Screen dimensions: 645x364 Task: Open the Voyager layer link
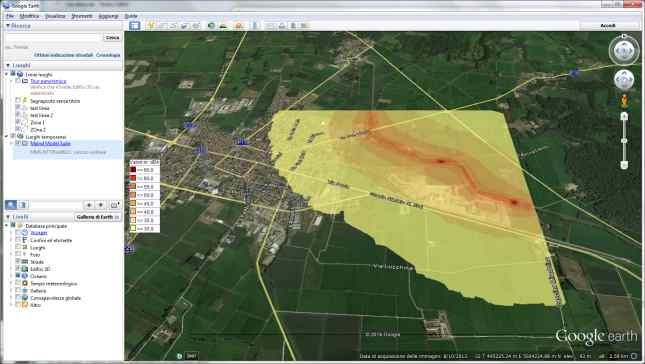coord(39,233)
